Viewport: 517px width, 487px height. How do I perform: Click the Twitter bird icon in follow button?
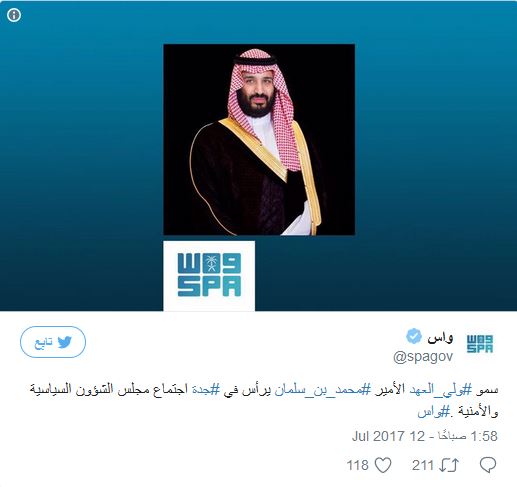pyautogui.click(x=65, y=342)
